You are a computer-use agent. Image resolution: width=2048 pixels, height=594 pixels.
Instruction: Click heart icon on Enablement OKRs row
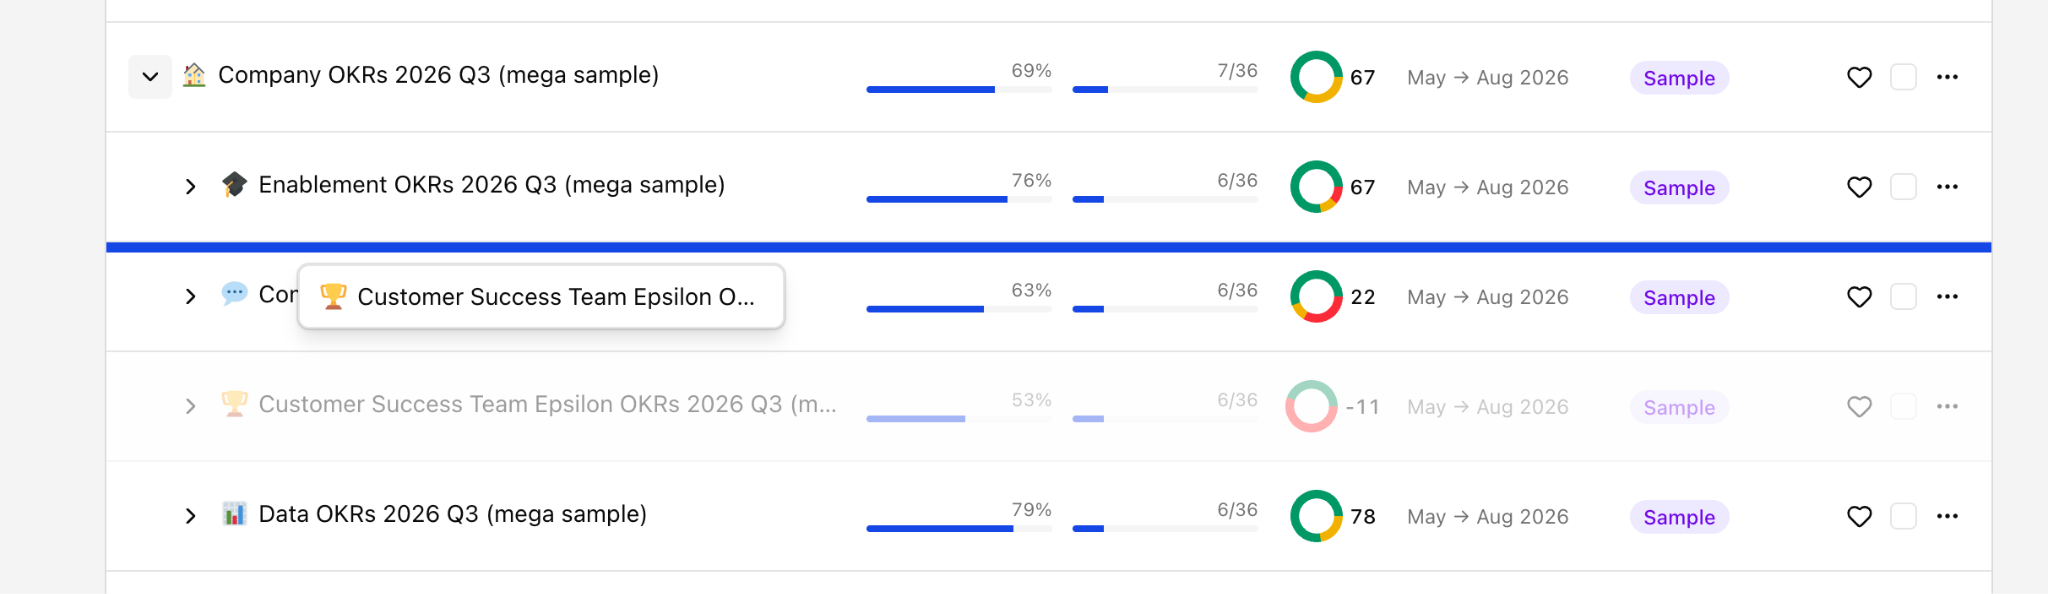click(x=1859, y=187)
